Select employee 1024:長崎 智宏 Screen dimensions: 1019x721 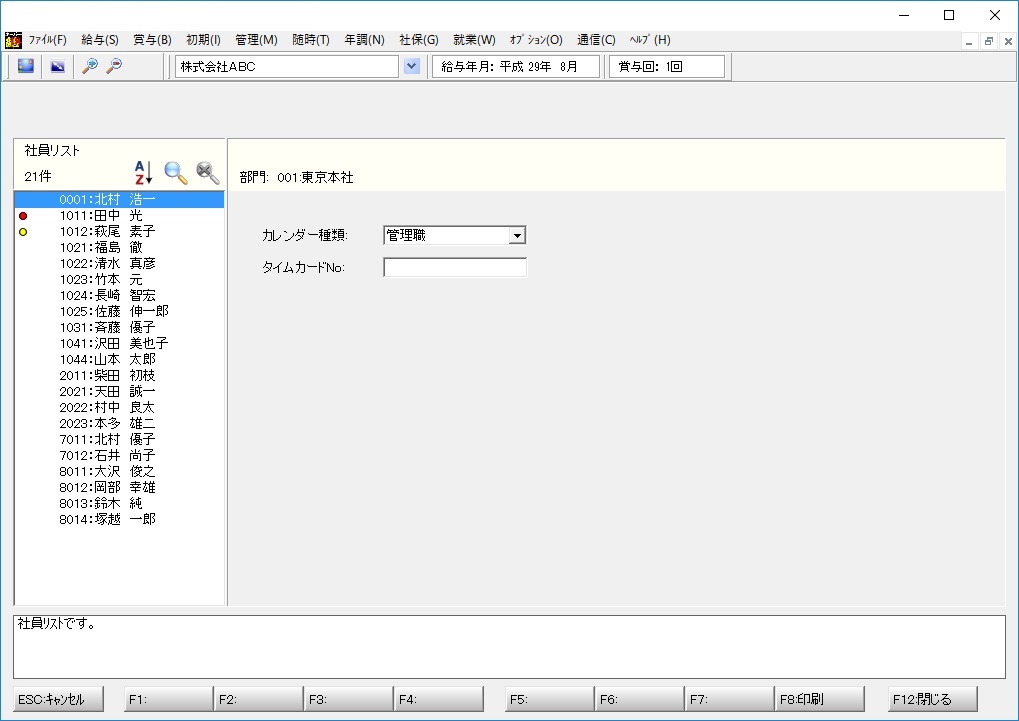coord(120,296)
